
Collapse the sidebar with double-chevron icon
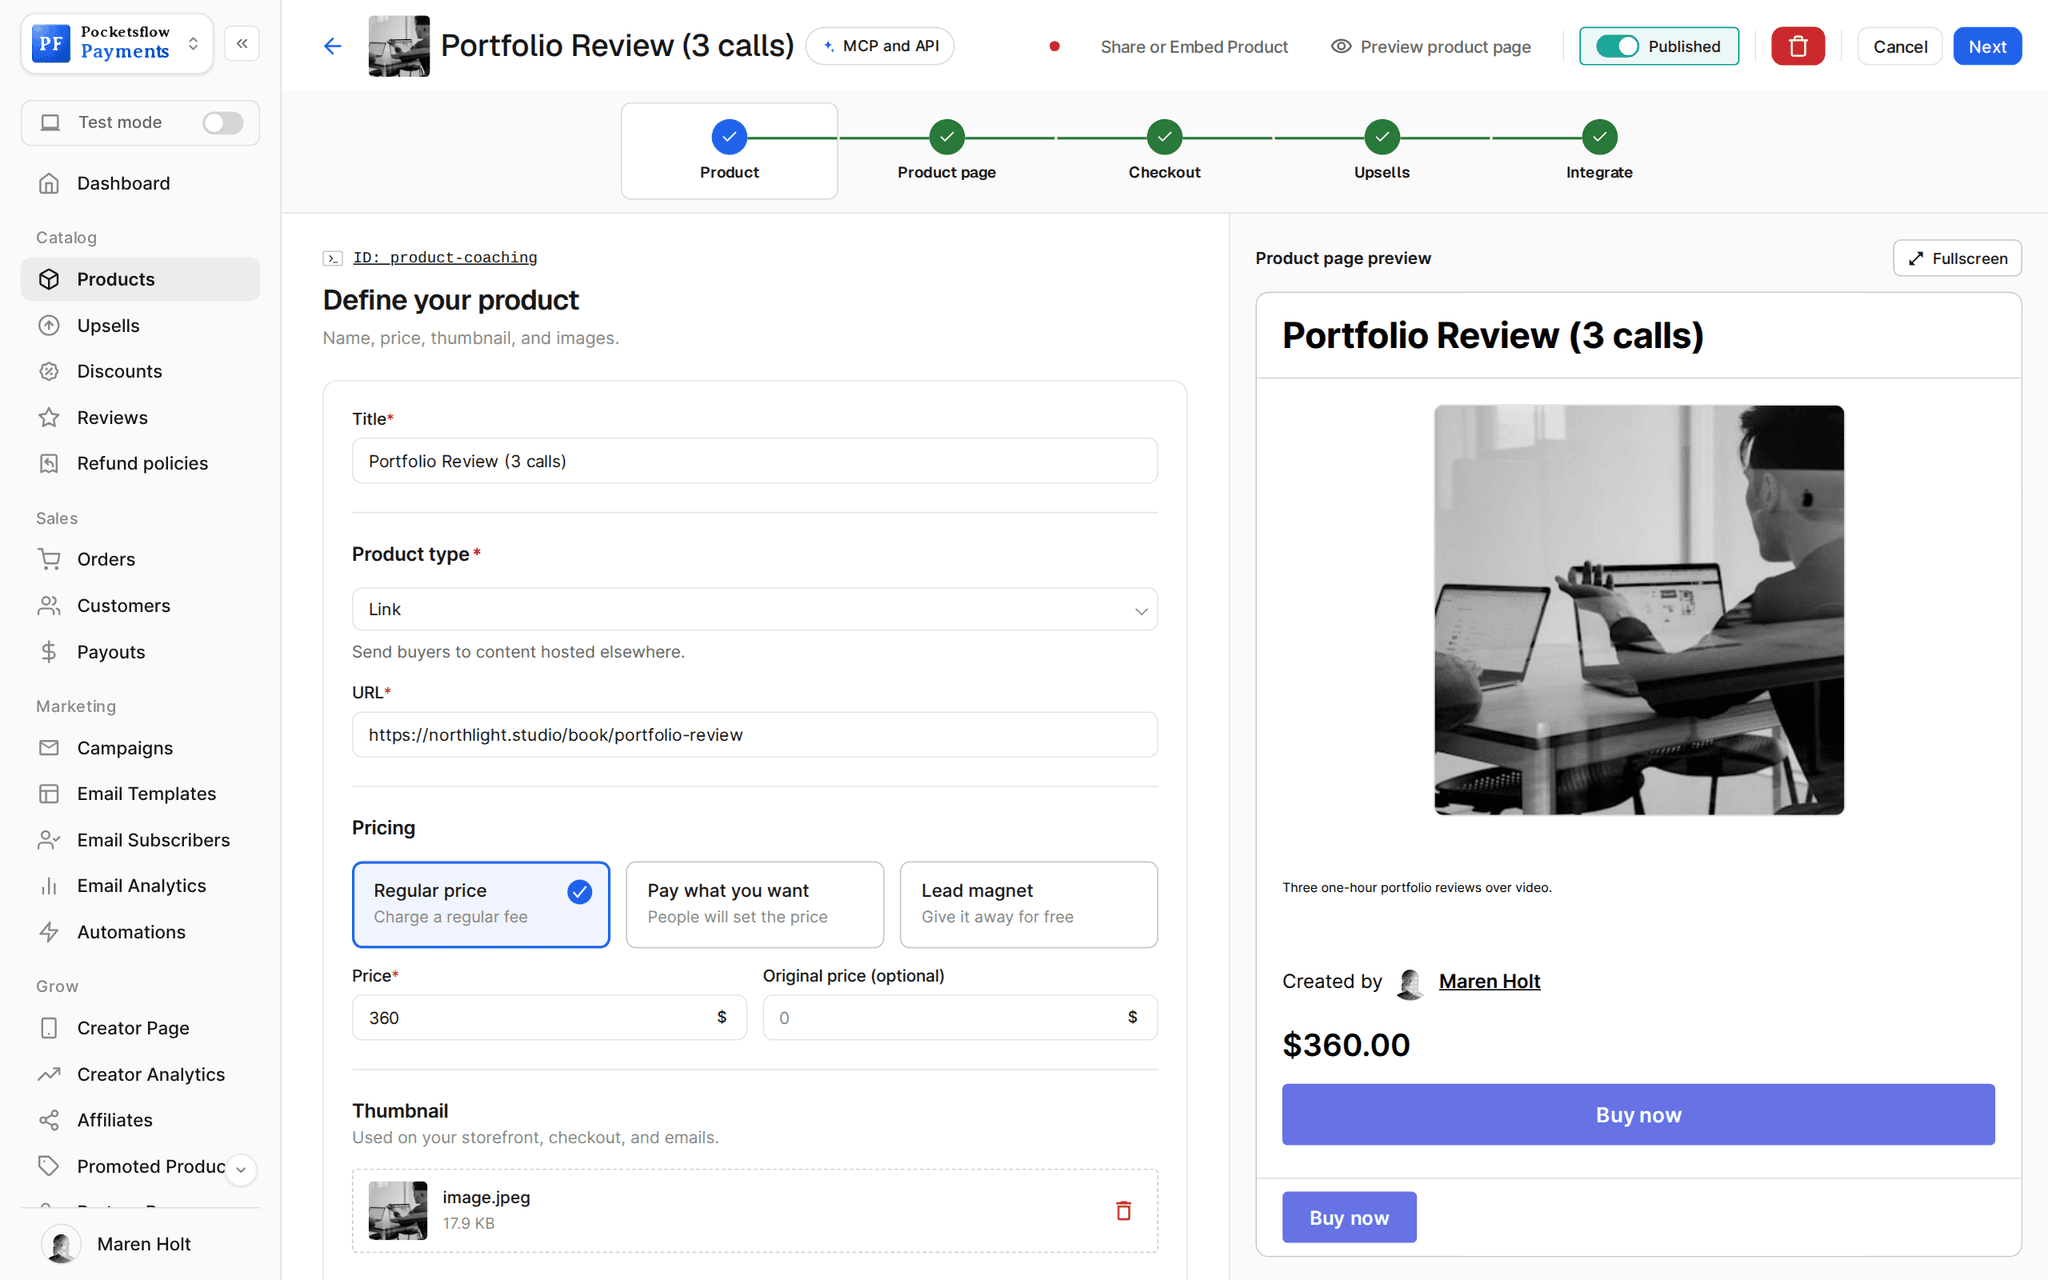(242, 44)
